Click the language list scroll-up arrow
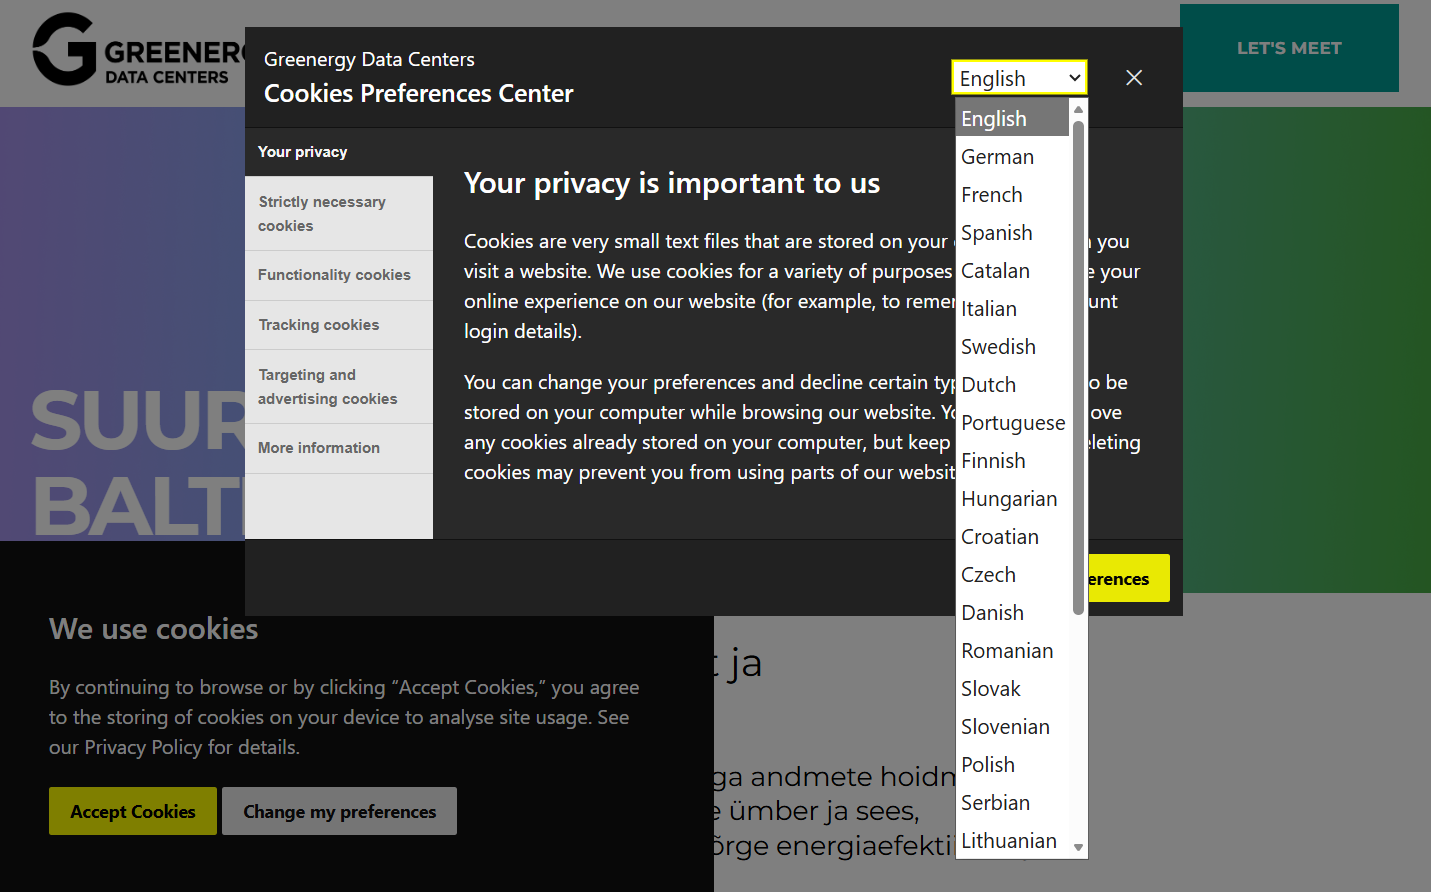1431x892 pixels. (x=1078, y=109)
